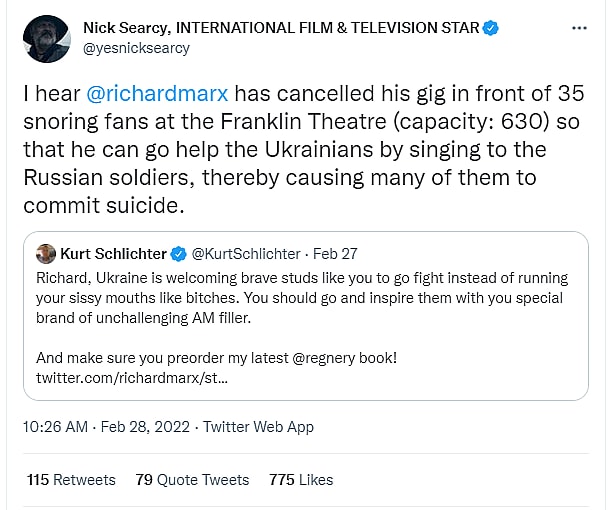View the 115 Retweets list

pos(71,480)
